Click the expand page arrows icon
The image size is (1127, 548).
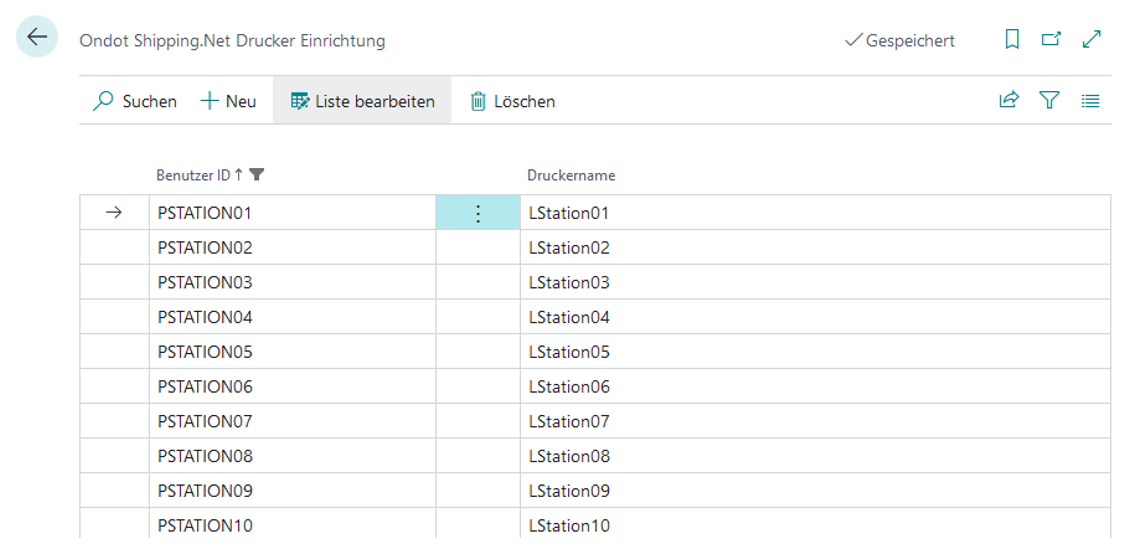pos(1091,40)
